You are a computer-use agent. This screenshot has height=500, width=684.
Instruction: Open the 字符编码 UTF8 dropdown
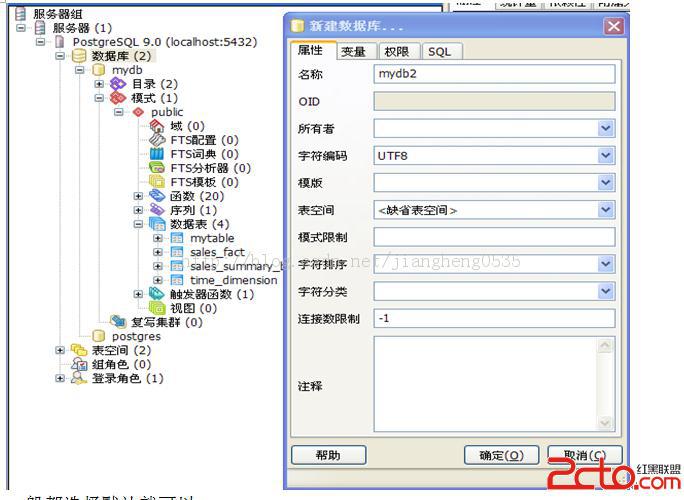pyautogui.click(x=606, y=156)
